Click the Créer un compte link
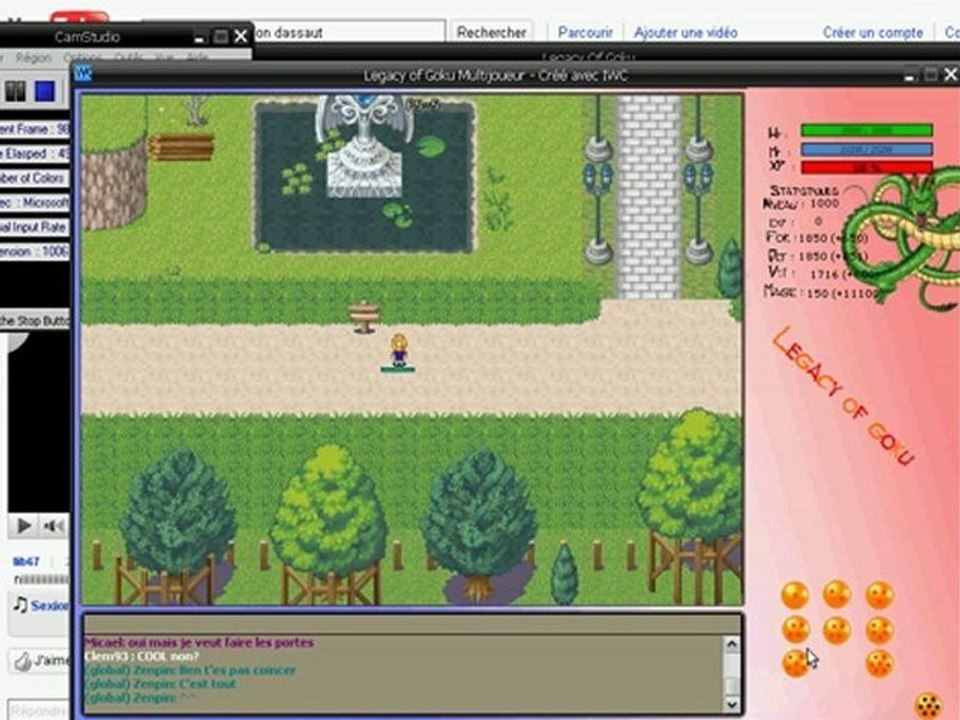 (872, 32)
